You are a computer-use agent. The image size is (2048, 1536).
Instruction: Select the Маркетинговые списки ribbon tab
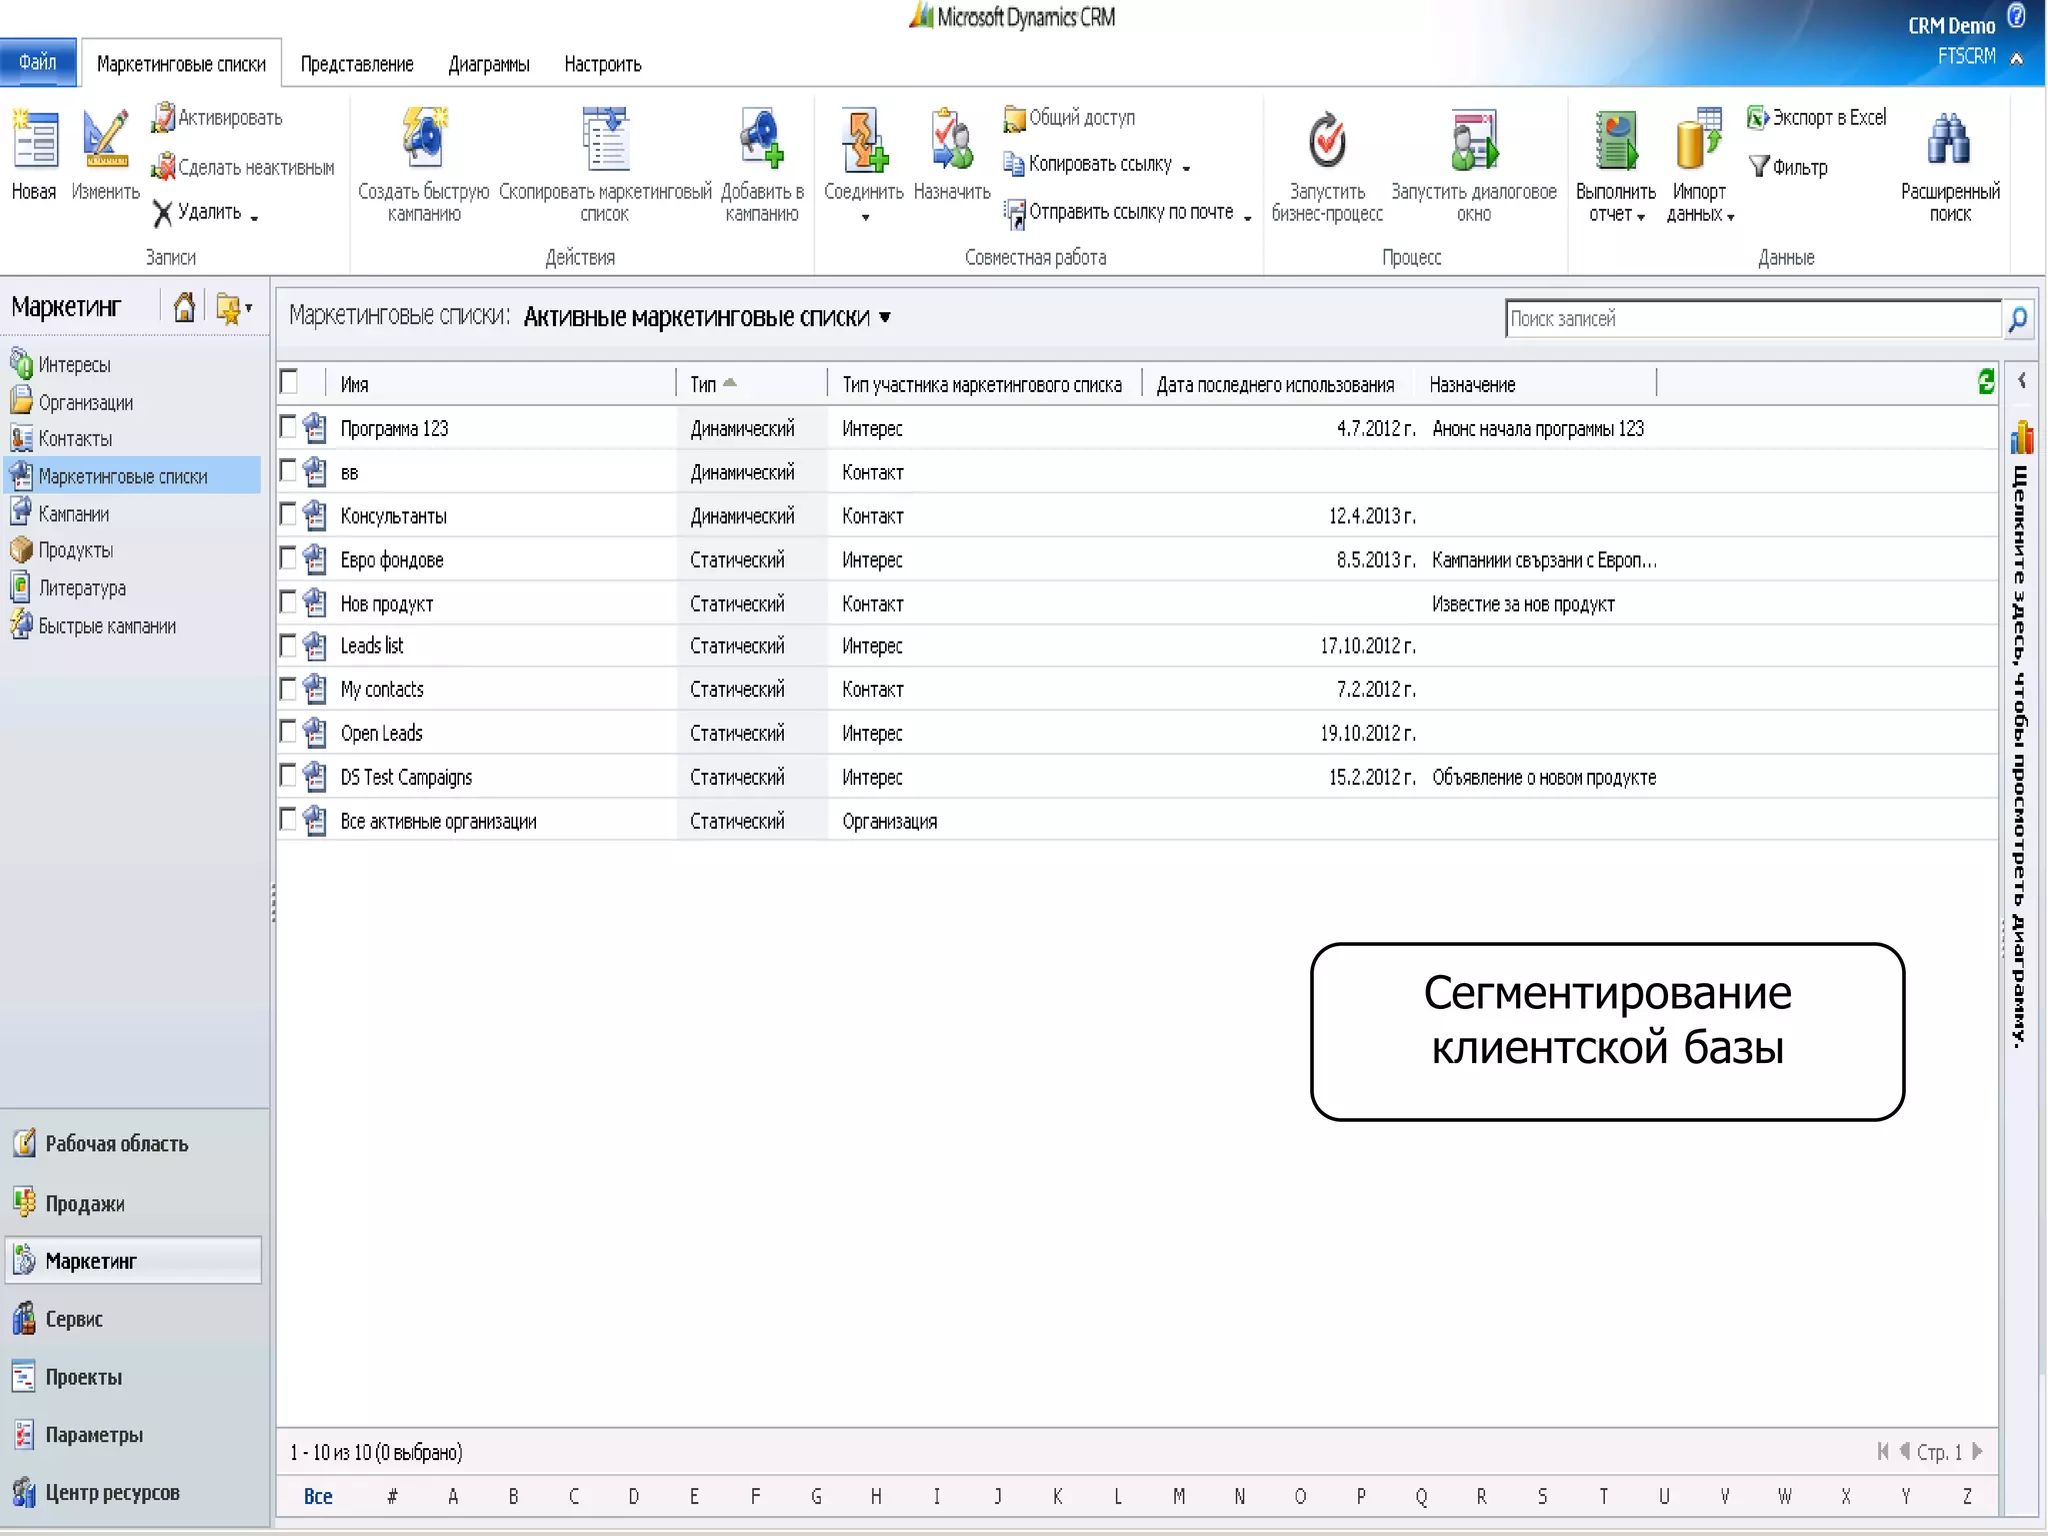click(x=181, y=64)
